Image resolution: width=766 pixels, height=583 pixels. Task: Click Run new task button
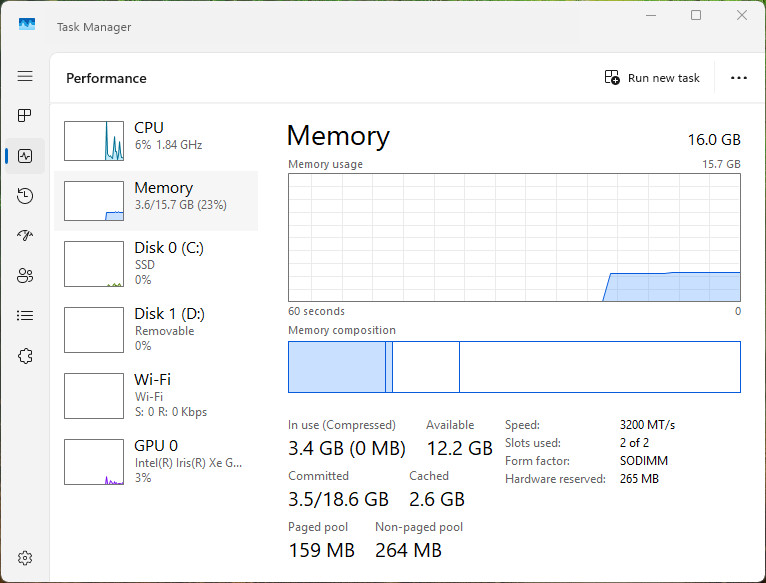click(x=652, y=78)
